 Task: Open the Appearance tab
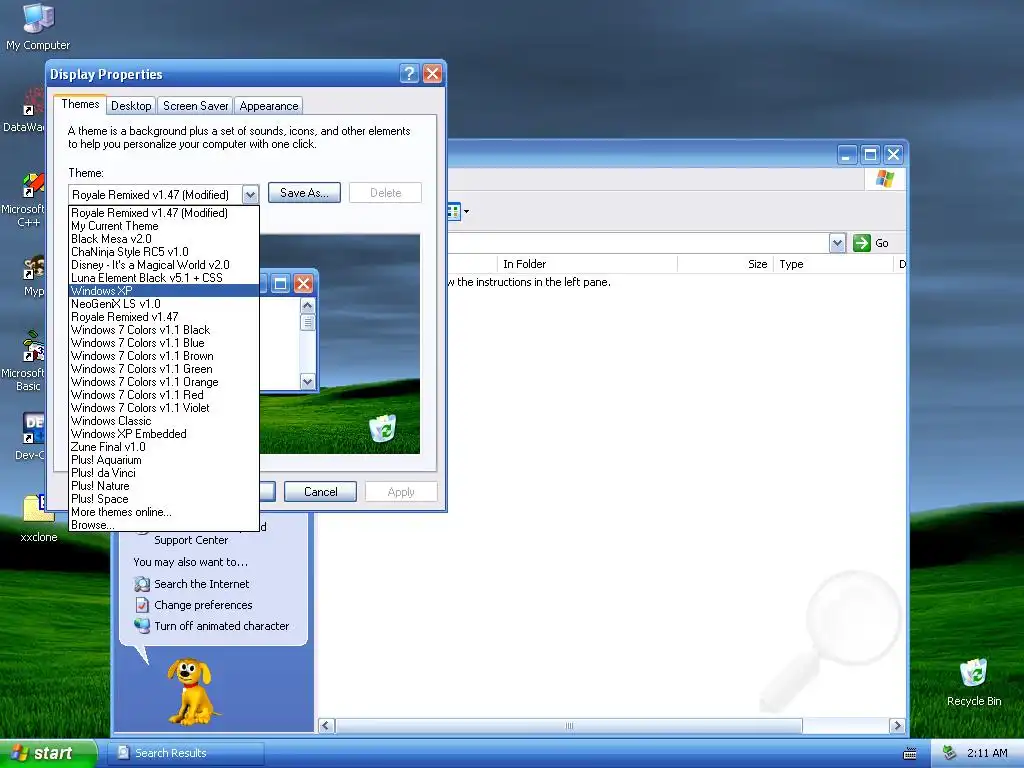coord(268,106)
